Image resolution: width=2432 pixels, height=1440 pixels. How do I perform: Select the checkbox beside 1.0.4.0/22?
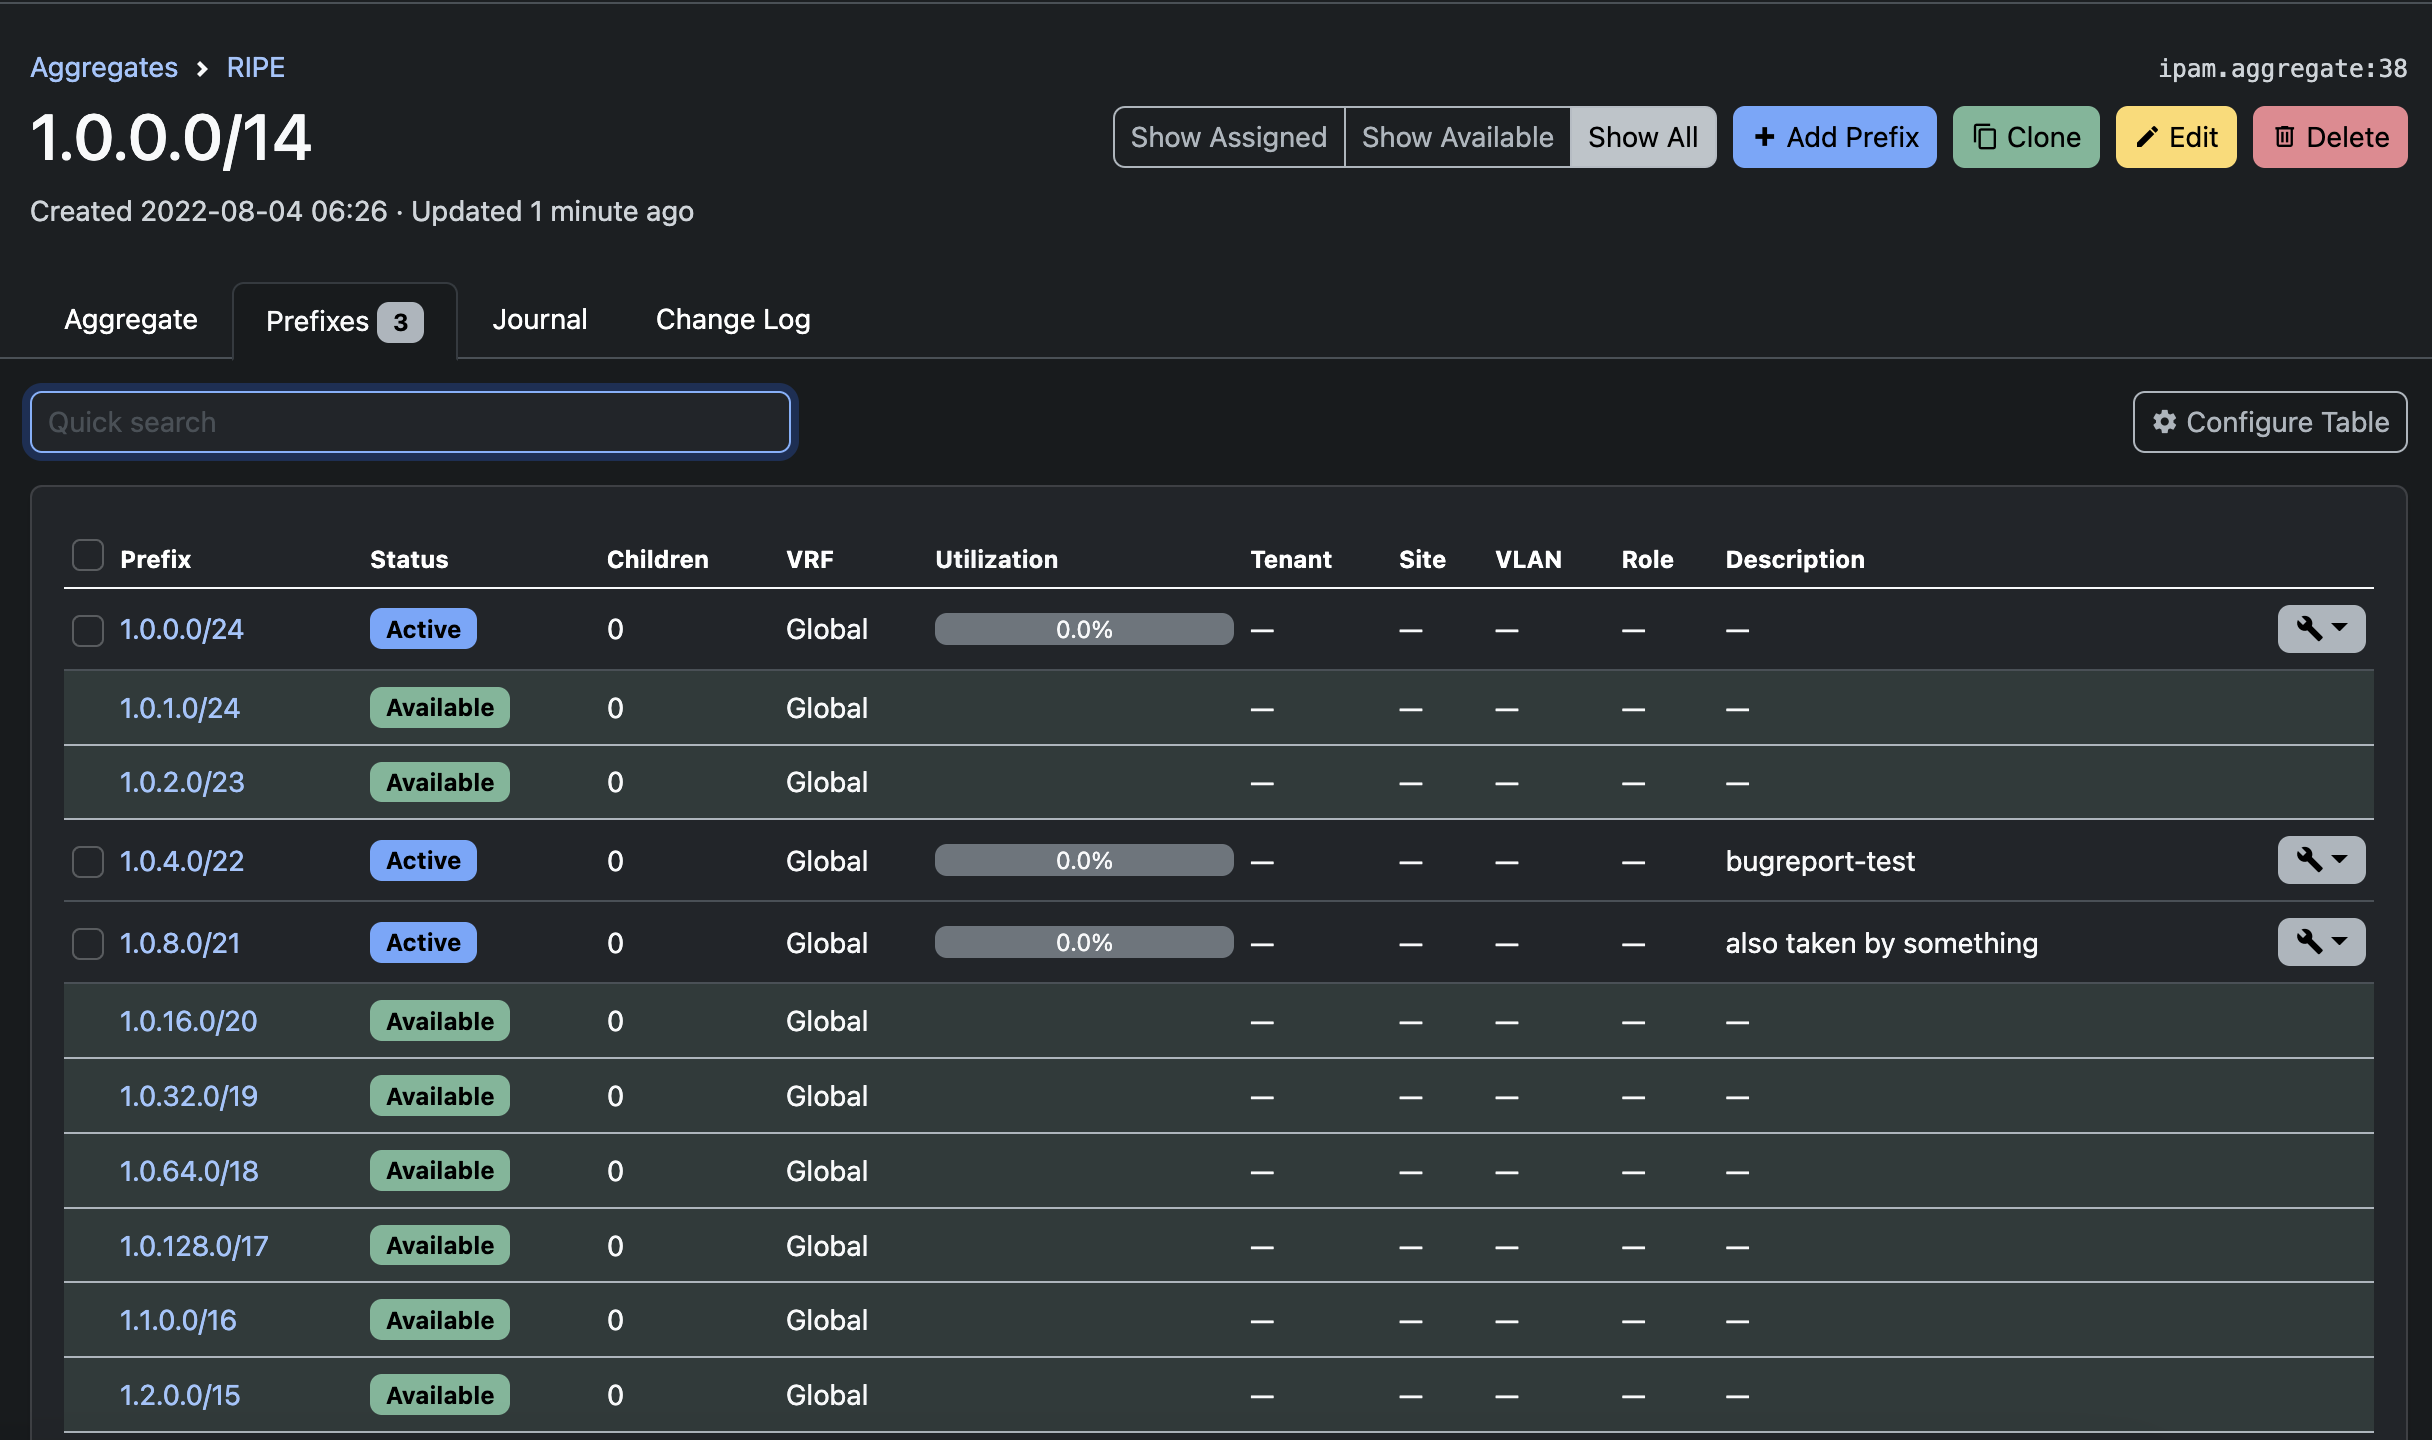pos(88,861)
